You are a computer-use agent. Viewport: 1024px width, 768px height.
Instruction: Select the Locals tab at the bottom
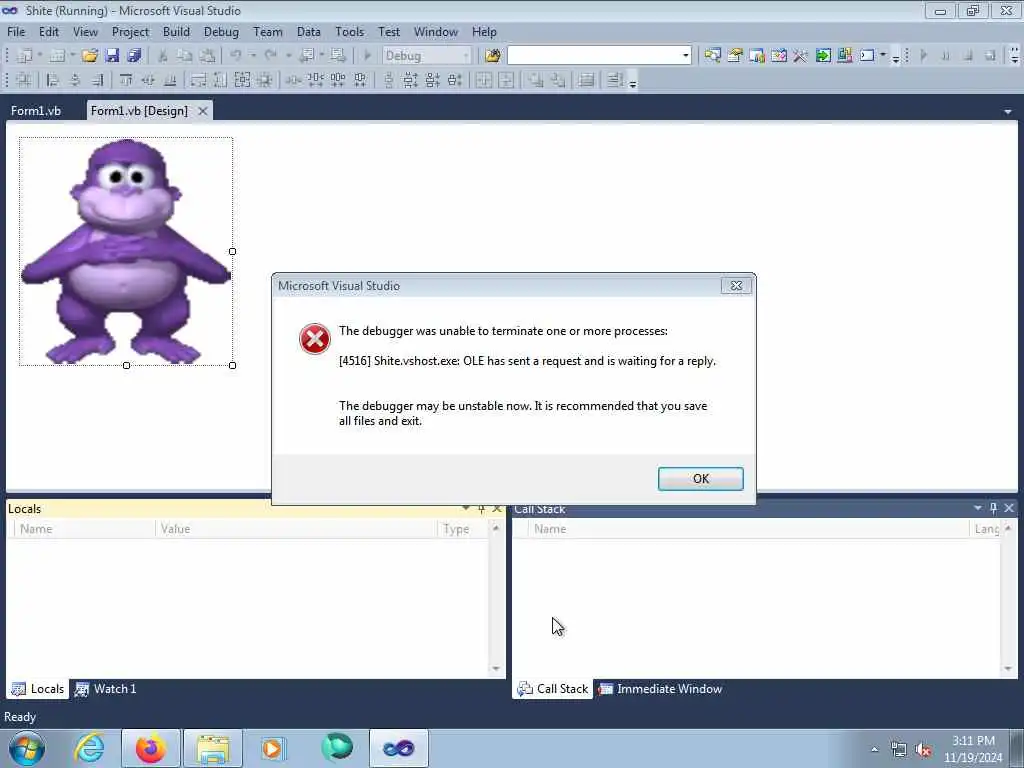pos(38,689)
